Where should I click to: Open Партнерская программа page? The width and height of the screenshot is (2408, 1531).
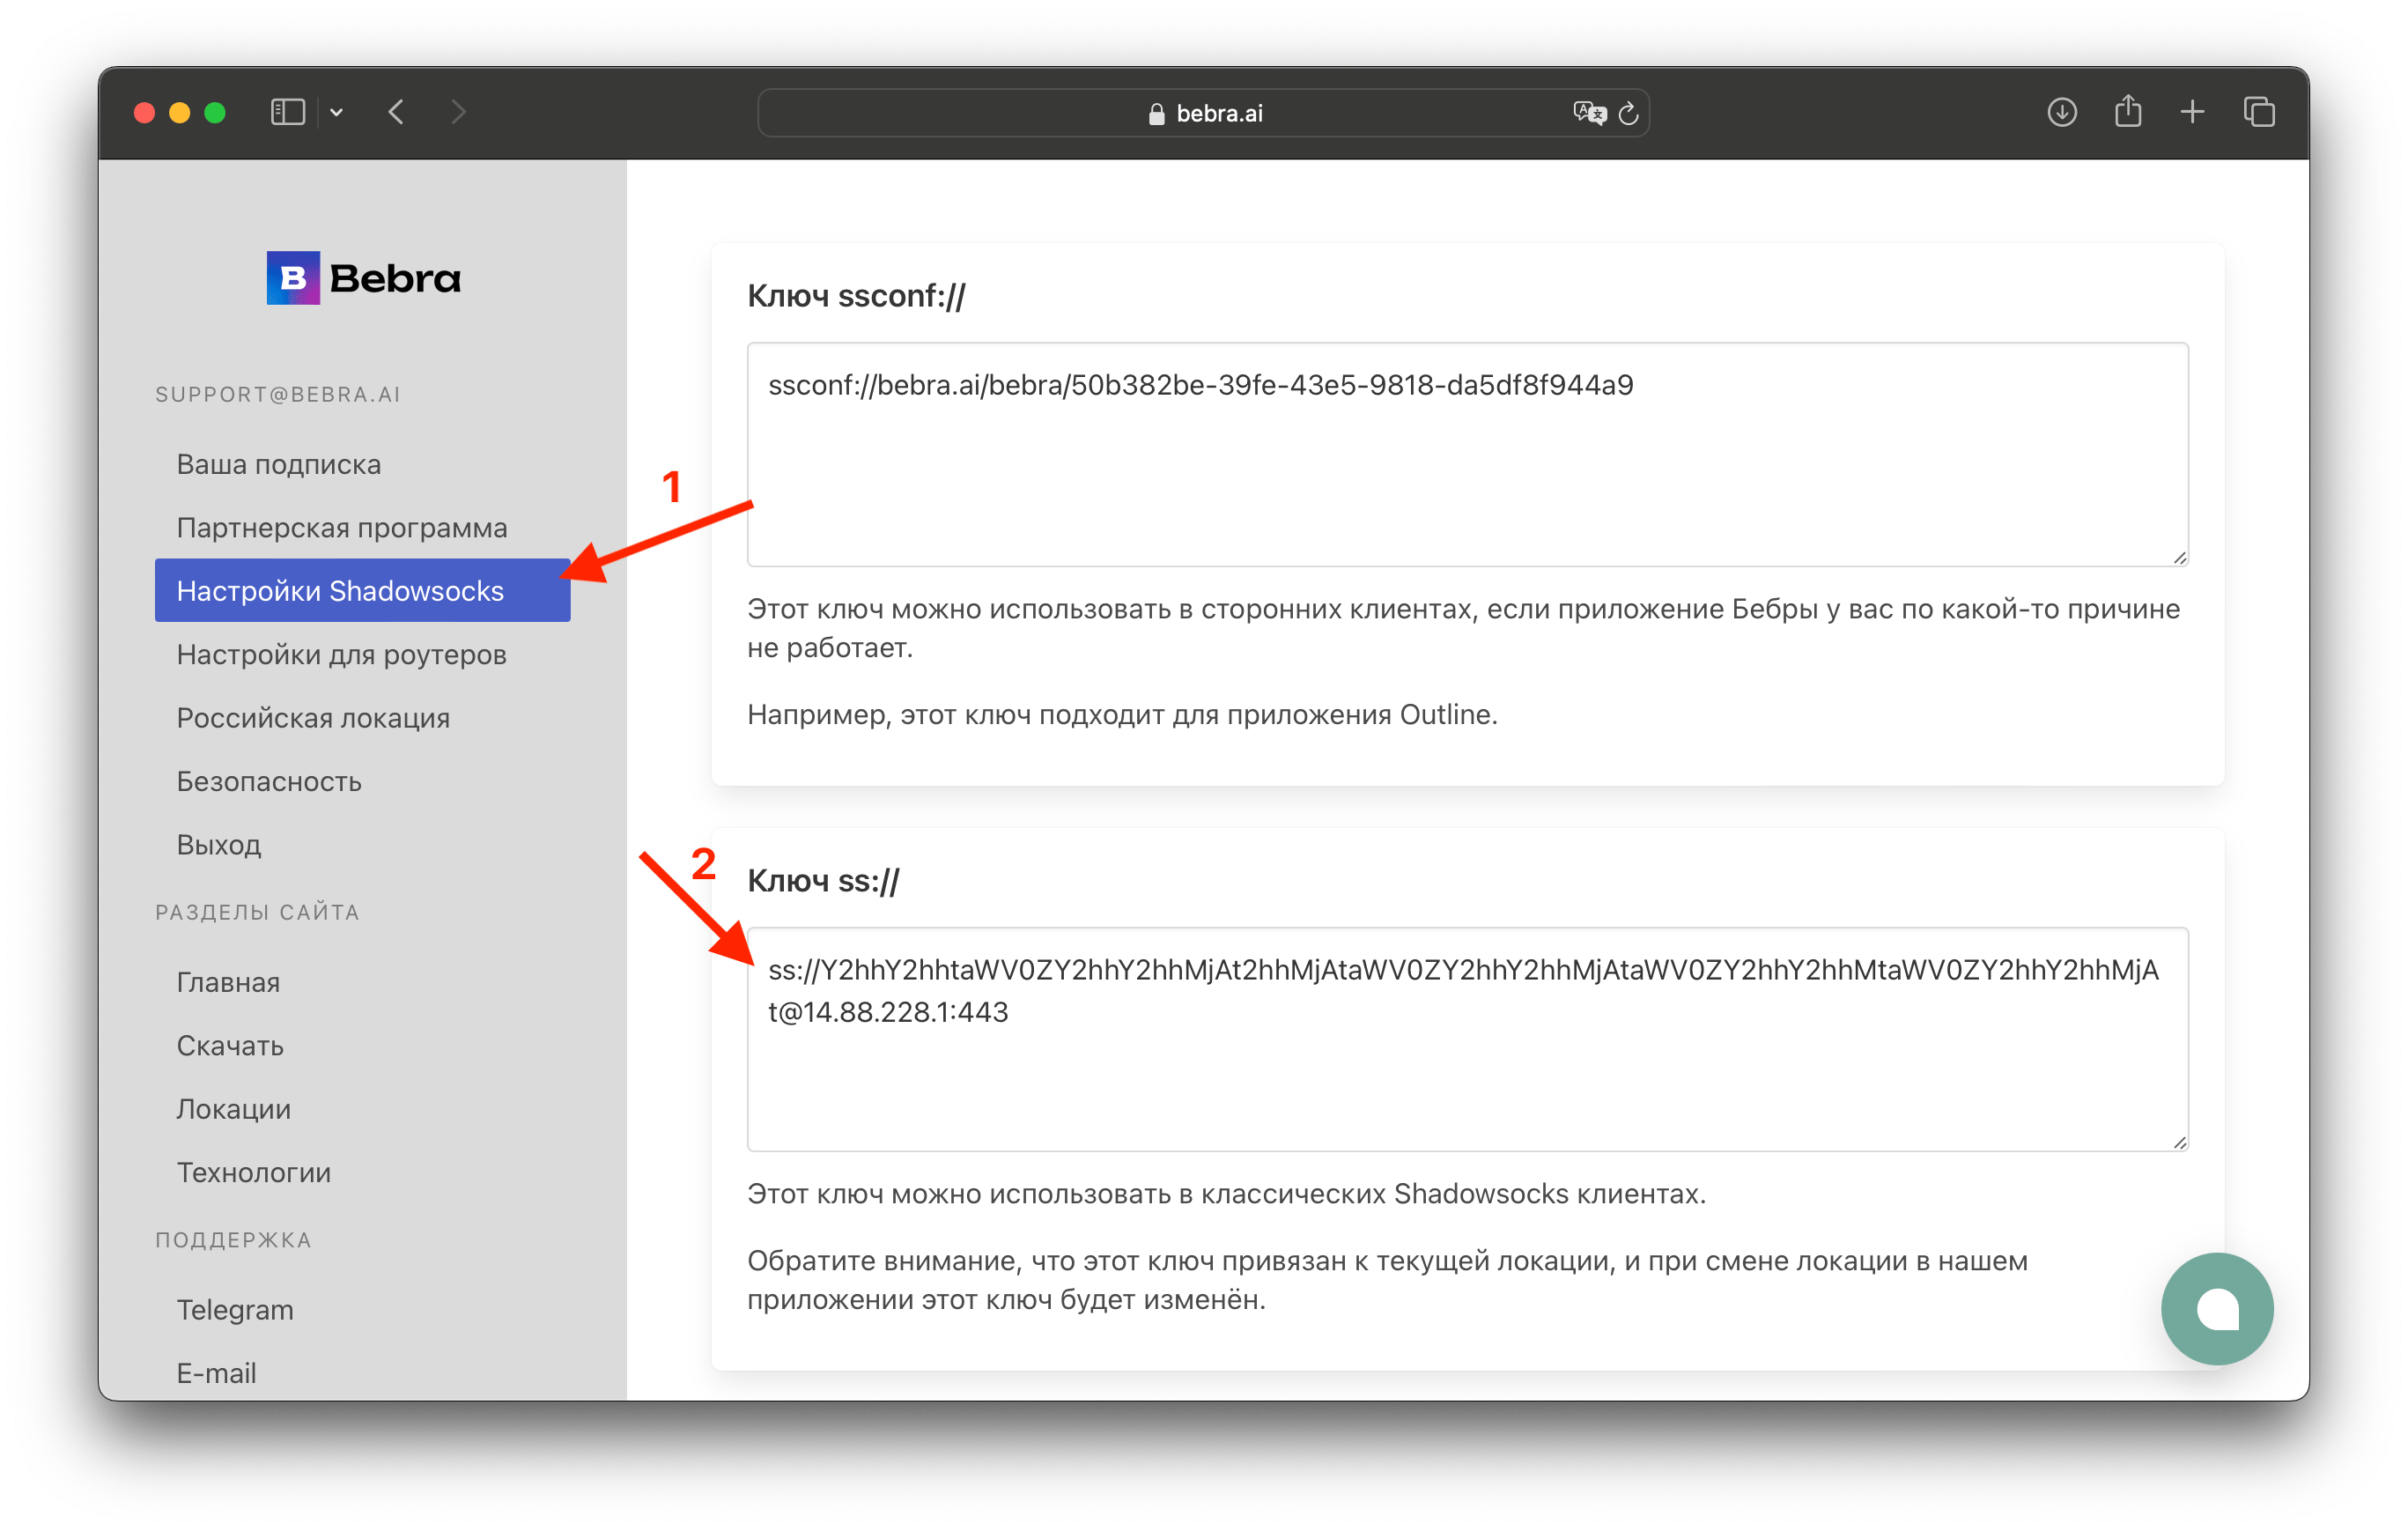coord(341,527)
